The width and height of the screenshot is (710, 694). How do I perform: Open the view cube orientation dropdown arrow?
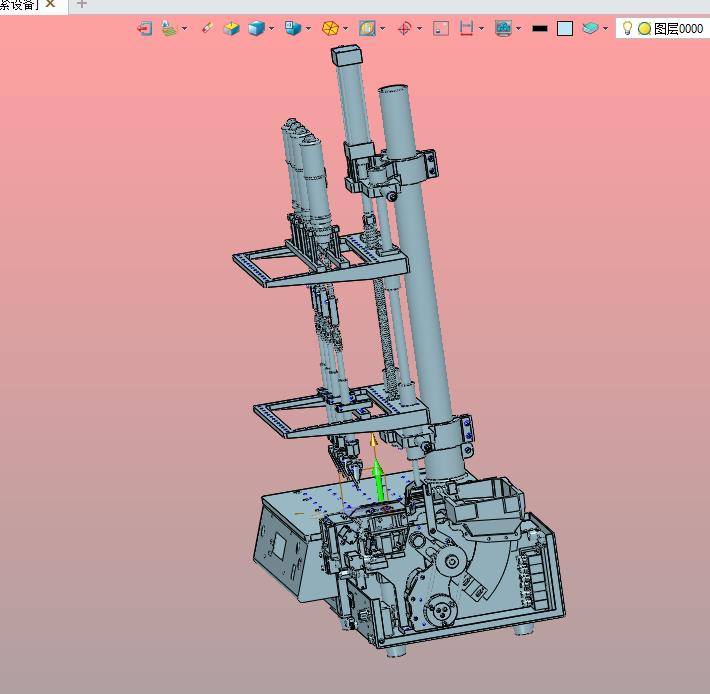(x=308, y=29)
